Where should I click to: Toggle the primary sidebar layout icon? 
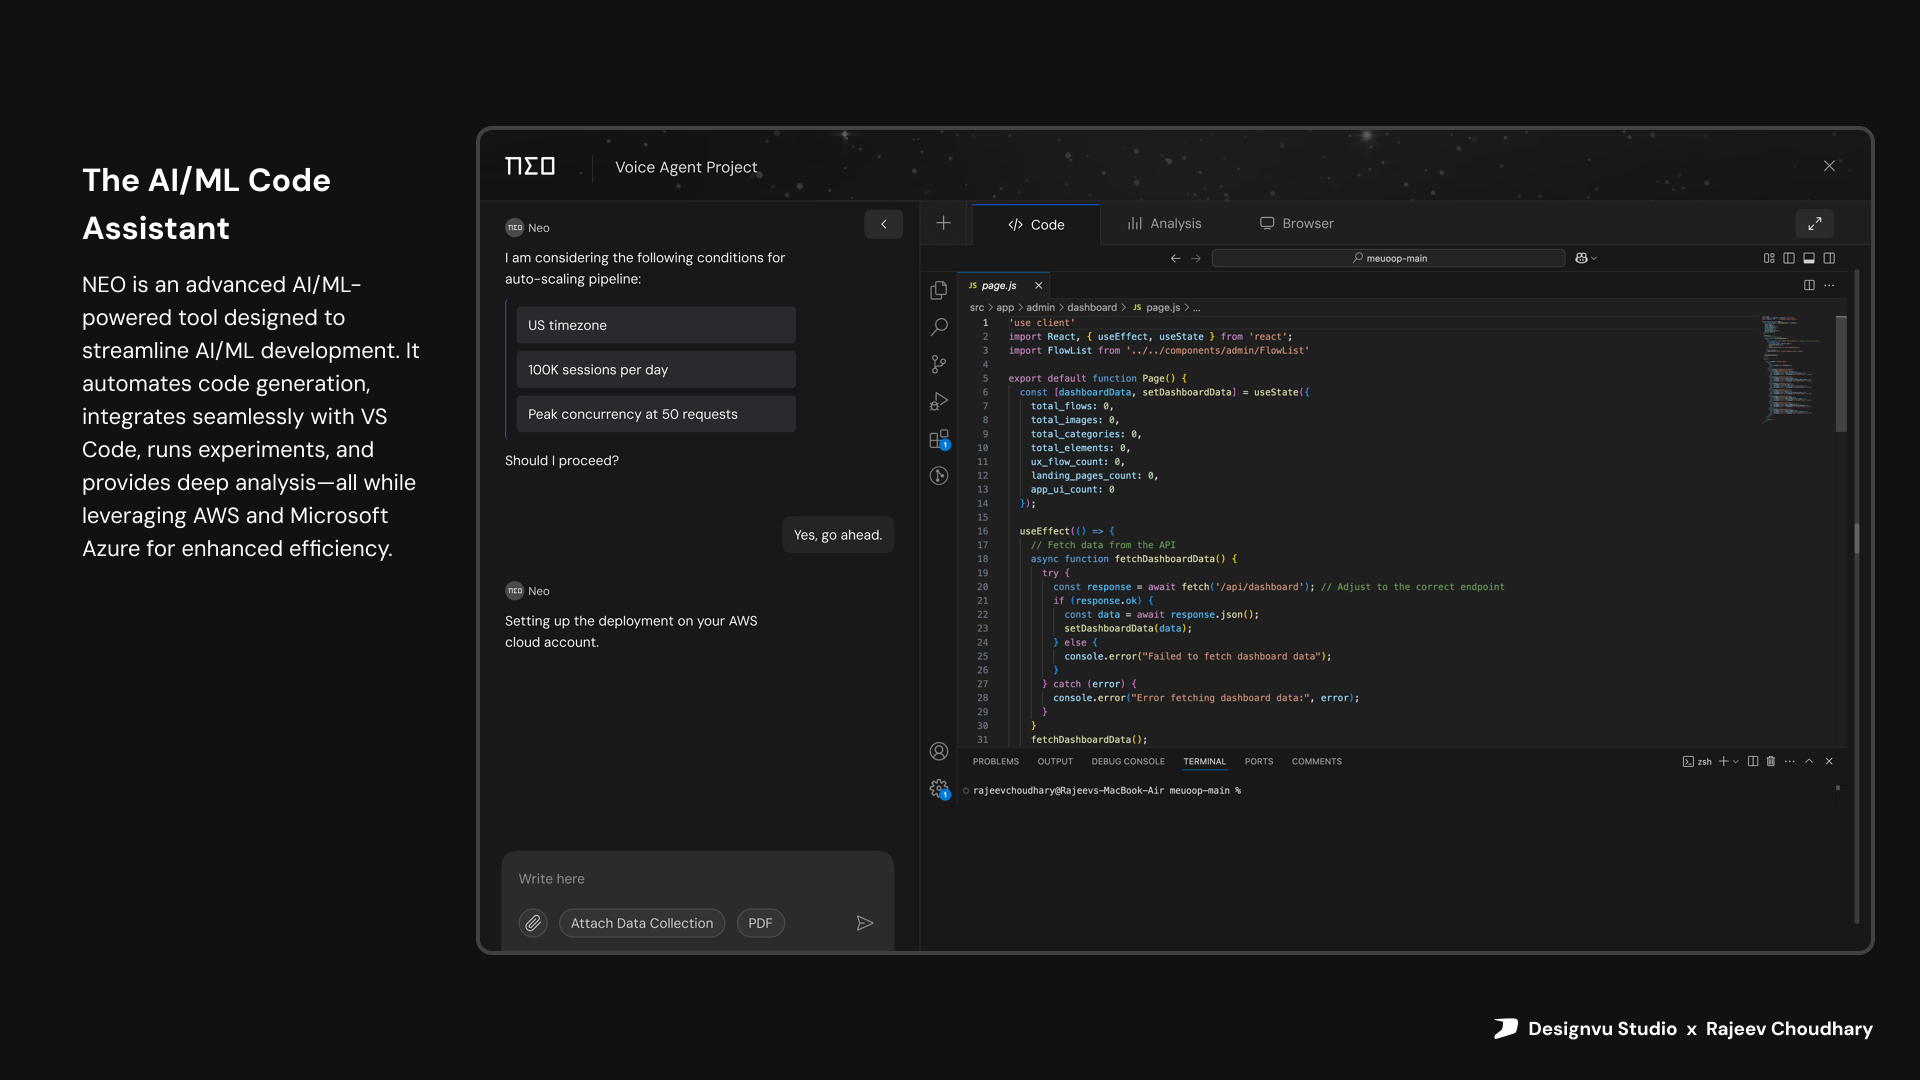click(x=1789, y=258)
